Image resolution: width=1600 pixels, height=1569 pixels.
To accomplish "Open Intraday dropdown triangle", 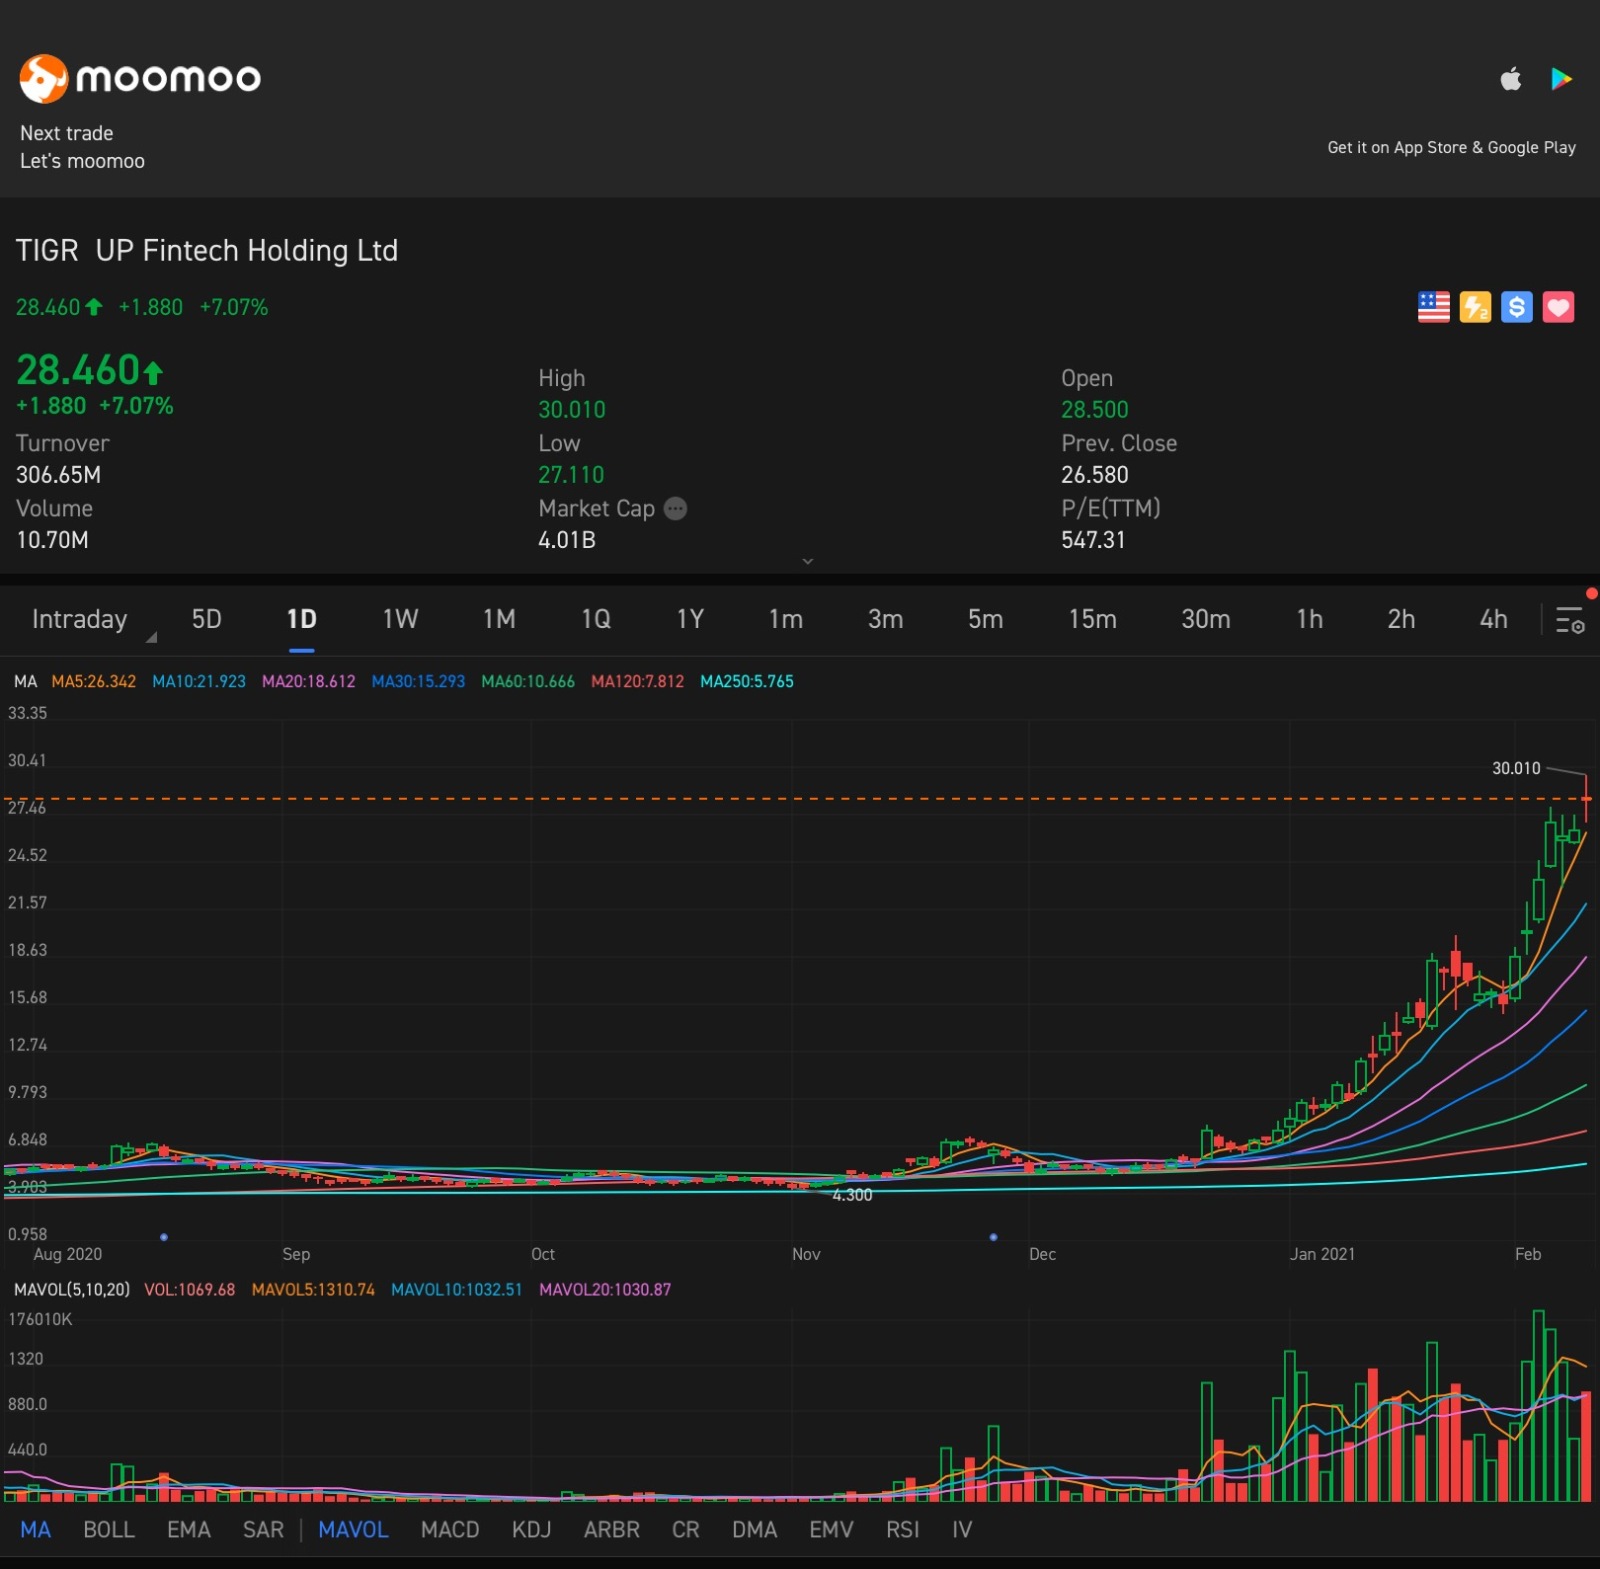I will (152, 637).
